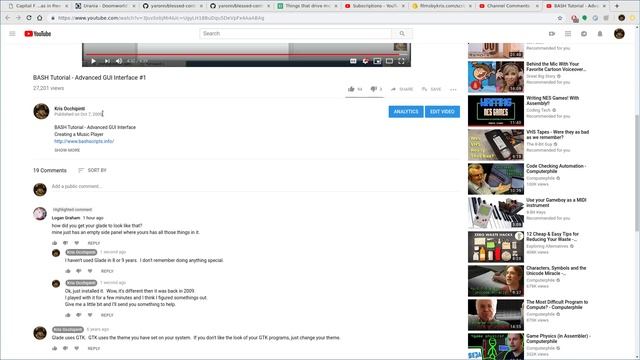640x360 pixels.
Task: Enter fullscreen mode on the player
Action: [x=401, y=61]
